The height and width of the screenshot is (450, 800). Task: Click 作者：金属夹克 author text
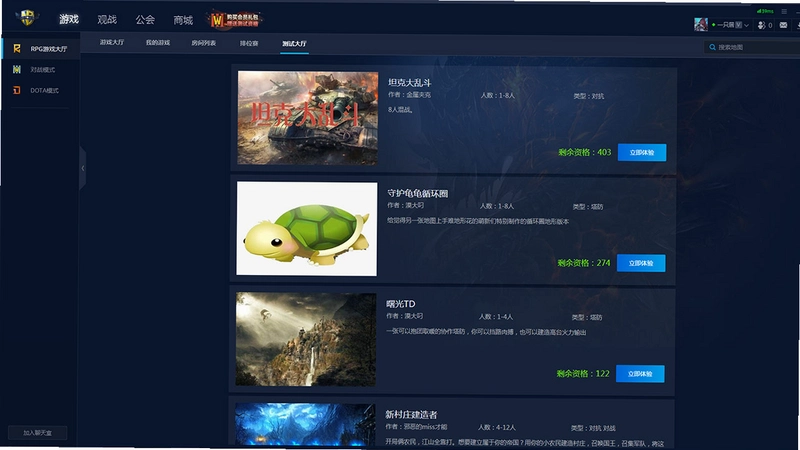[x=409, y=95]
